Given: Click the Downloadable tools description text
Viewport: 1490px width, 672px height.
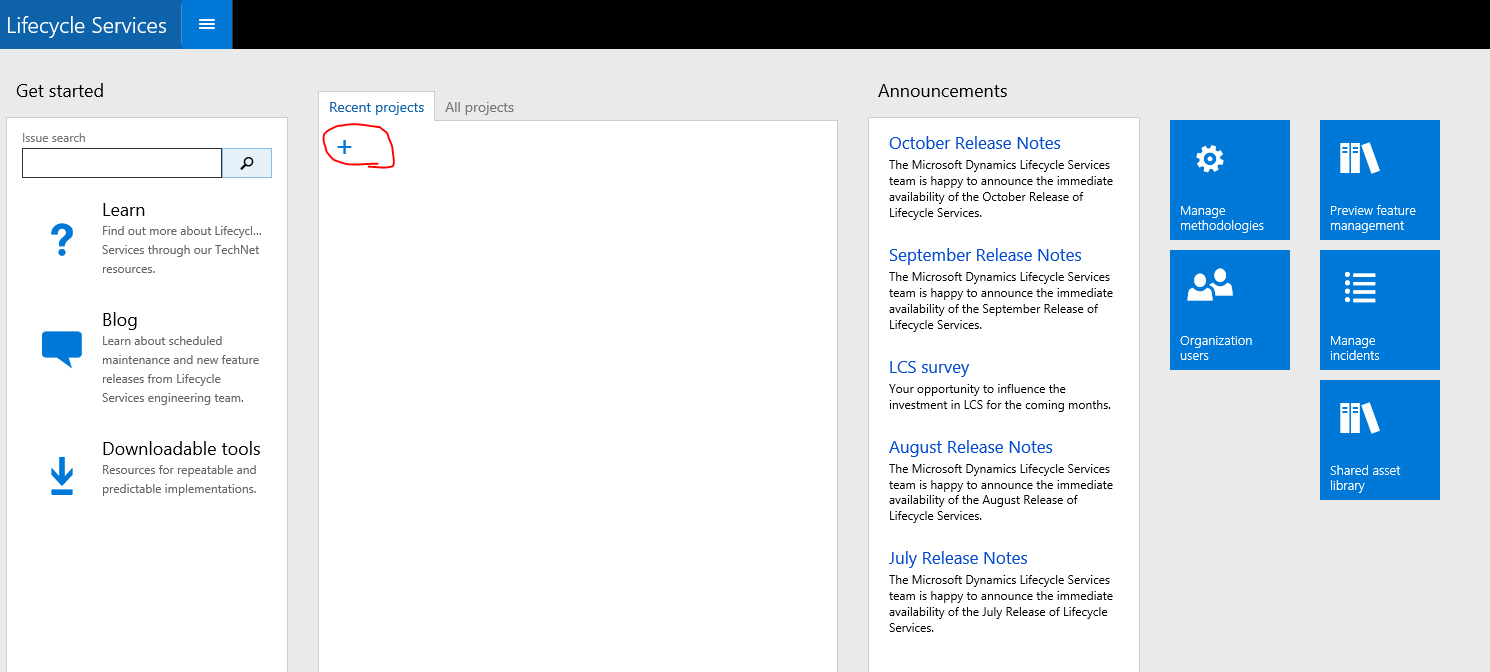Looking at the screenshot, I should coord(179,479).
